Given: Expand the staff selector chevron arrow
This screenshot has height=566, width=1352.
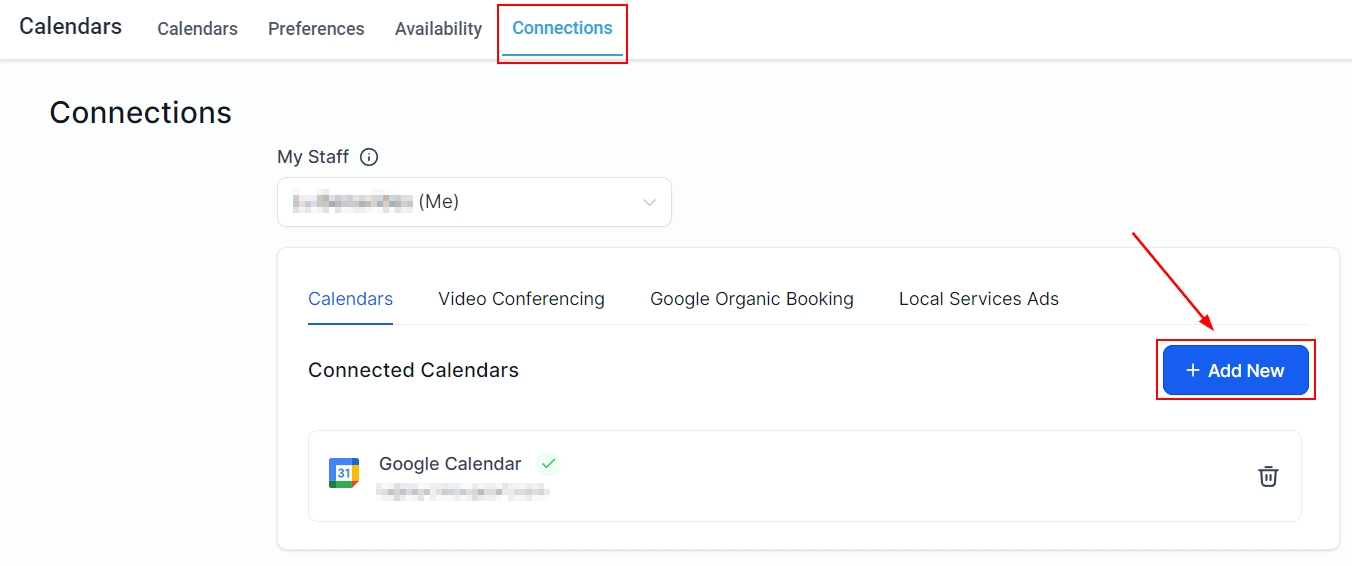Looking at the screenshot, I should click(649, 202).
